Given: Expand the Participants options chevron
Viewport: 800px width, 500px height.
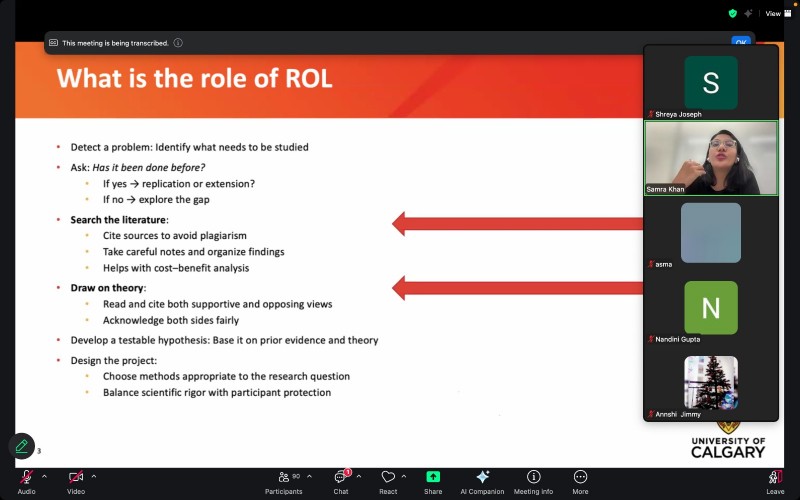Looking at the screenshot, I should pyautogui.click(x=309, y=476).
